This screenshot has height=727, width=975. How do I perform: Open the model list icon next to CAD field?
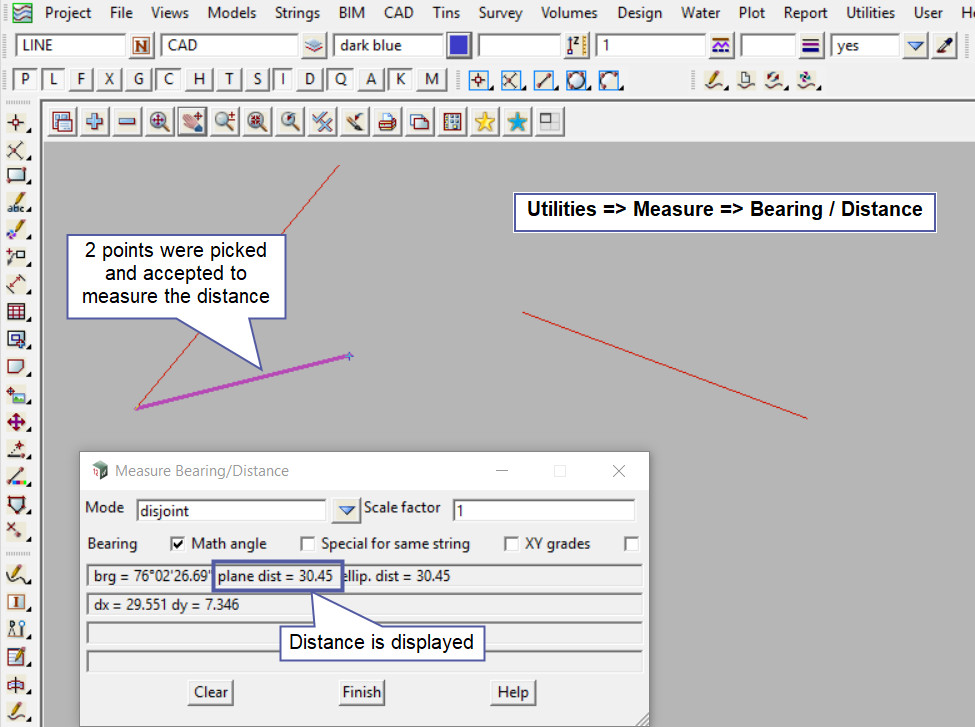(315, 45)
